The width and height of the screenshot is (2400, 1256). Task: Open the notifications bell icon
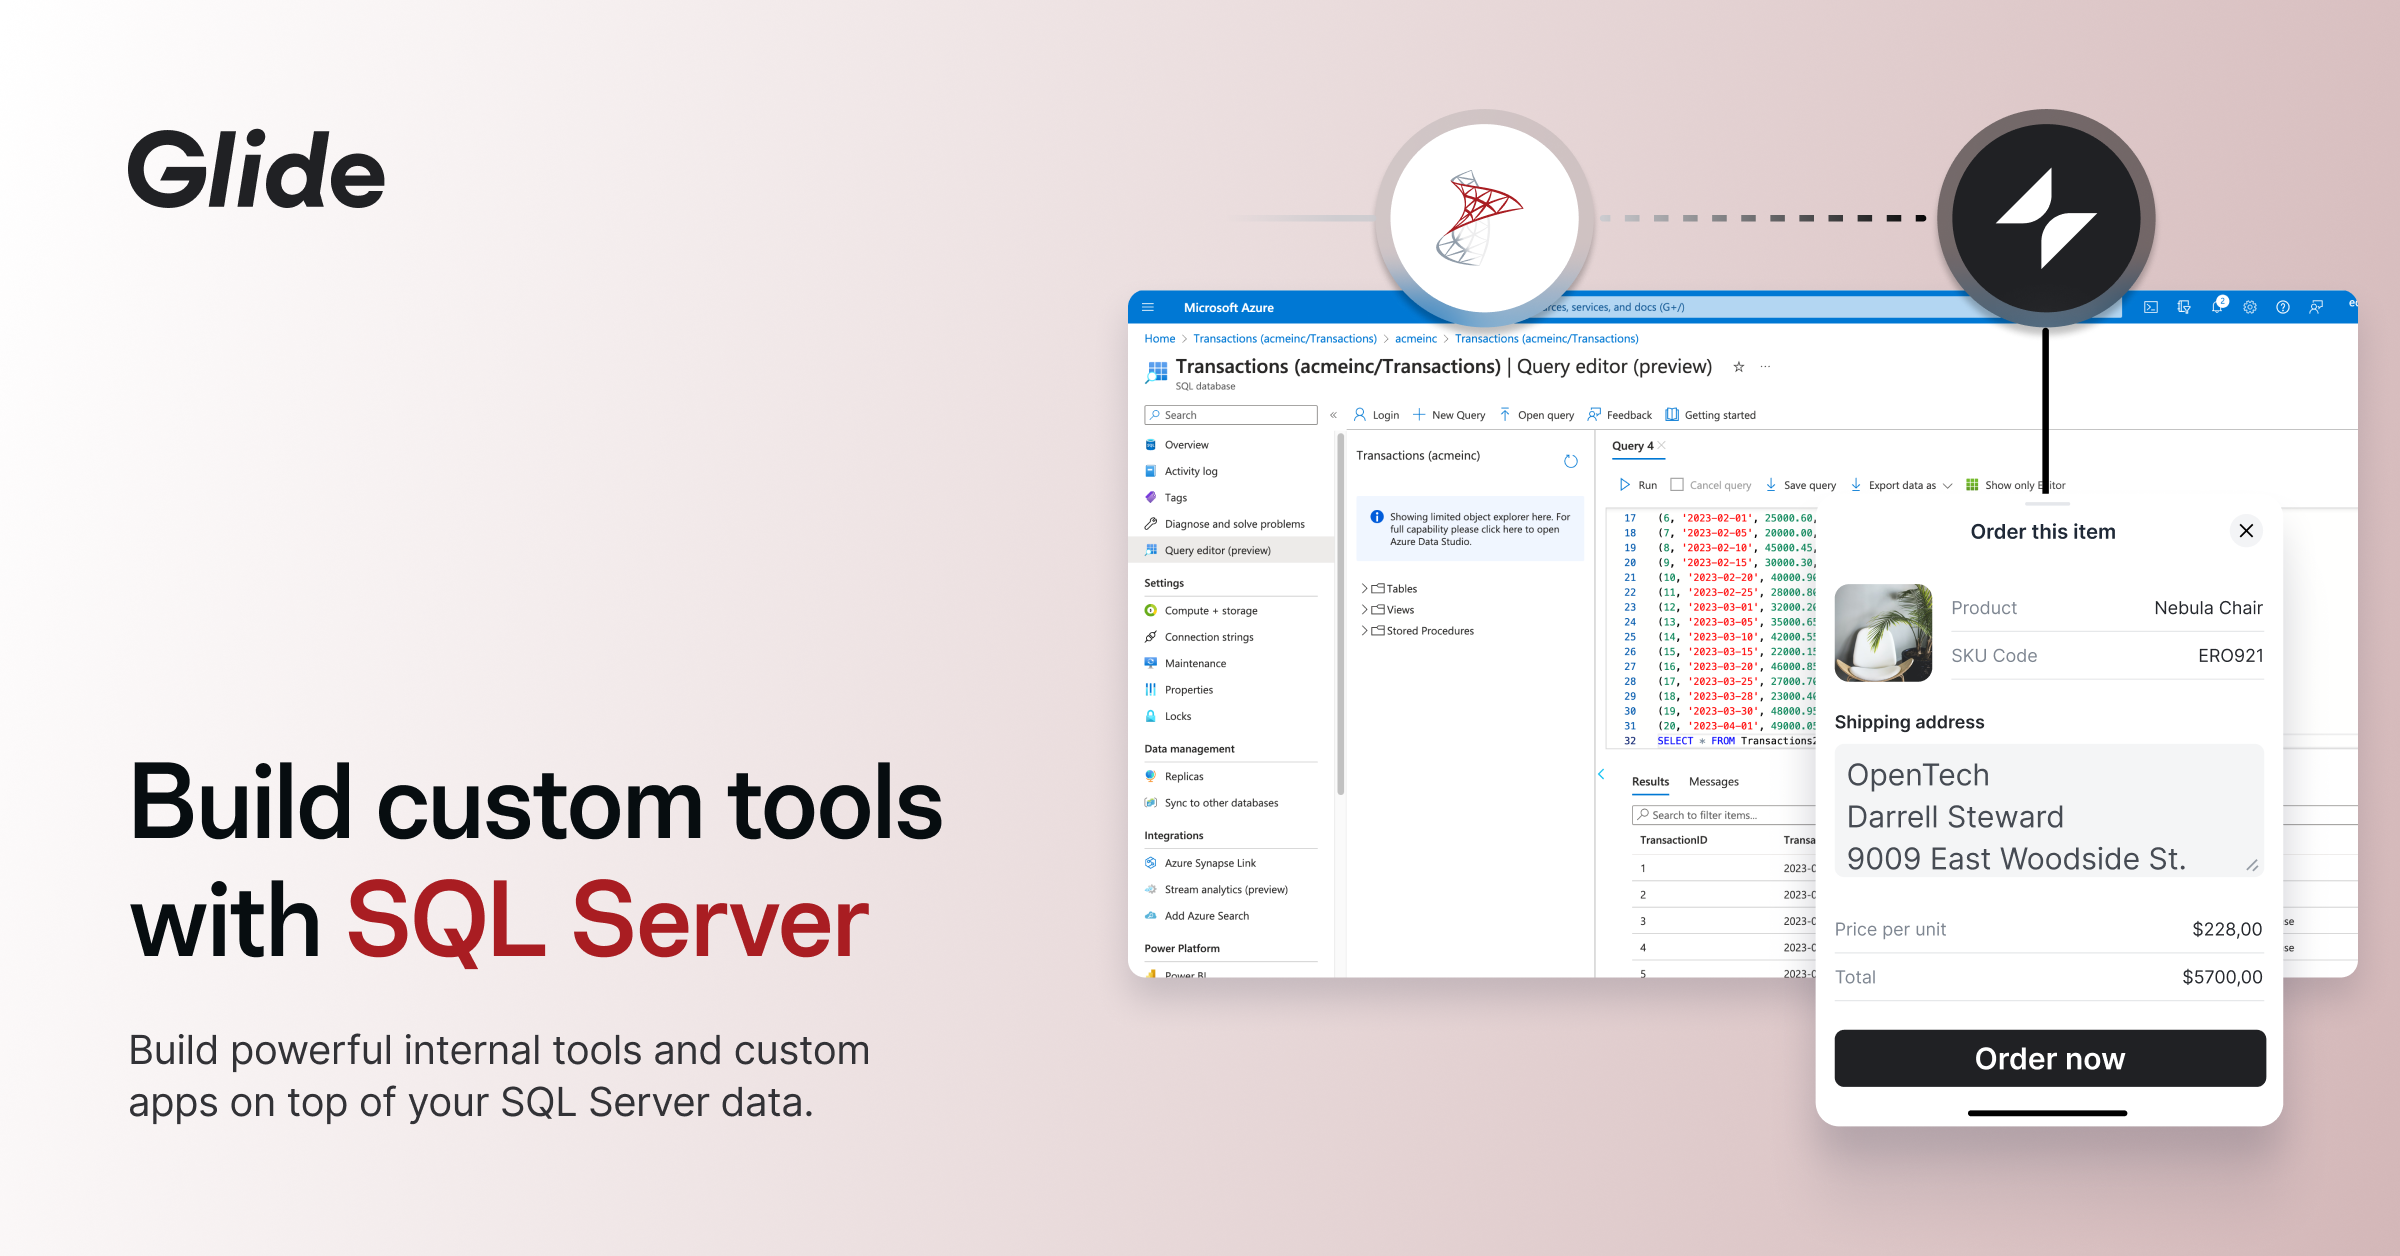point(2217,307)
